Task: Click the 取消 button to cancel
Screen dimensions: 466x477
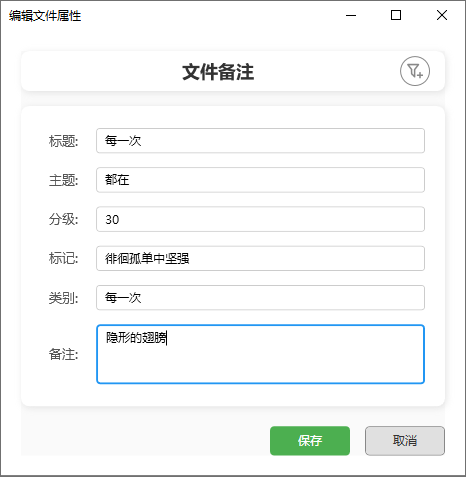Action: [405, 441]
